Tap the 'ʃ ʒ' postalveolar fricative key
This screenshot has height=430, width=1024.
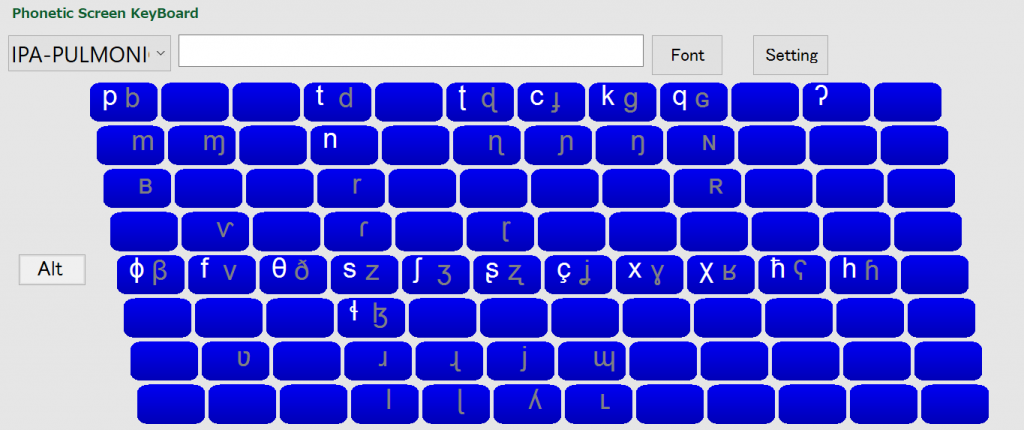435,274
